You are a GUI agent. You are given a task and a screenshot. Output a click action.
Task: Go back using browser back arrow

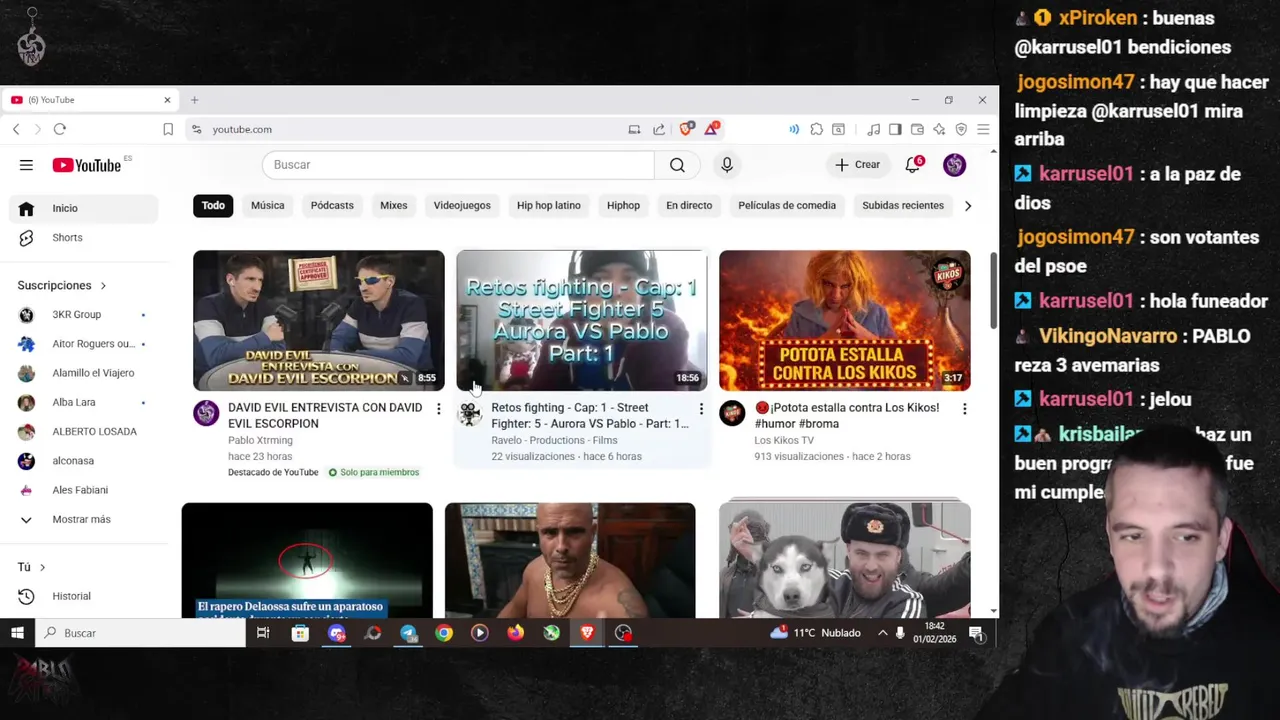(x=16, y=129)
